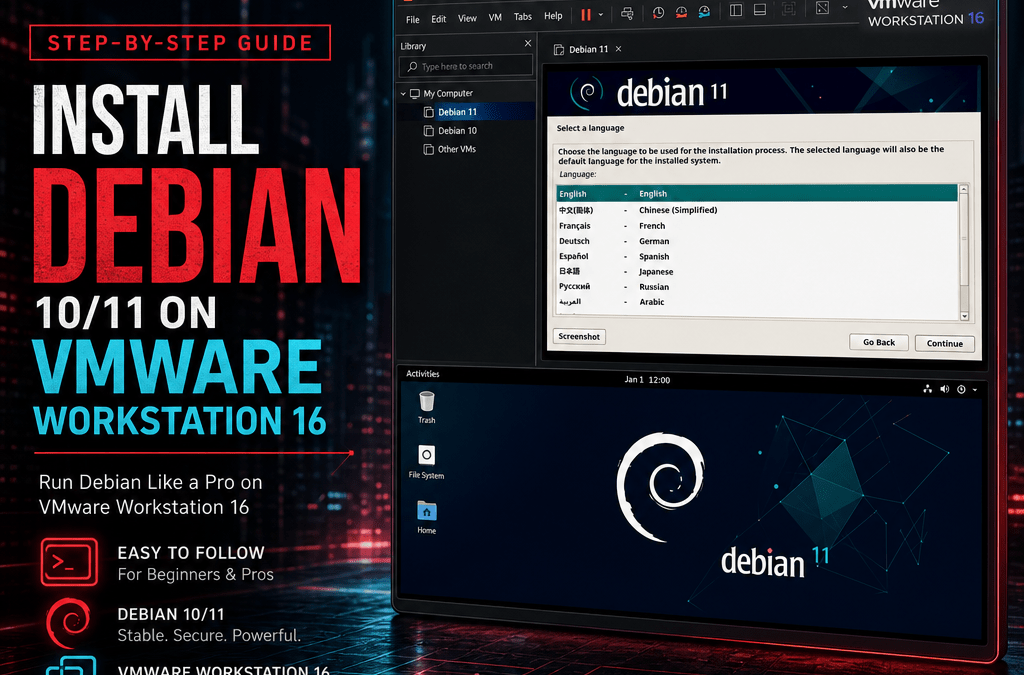Click the Go Back button

878,342
